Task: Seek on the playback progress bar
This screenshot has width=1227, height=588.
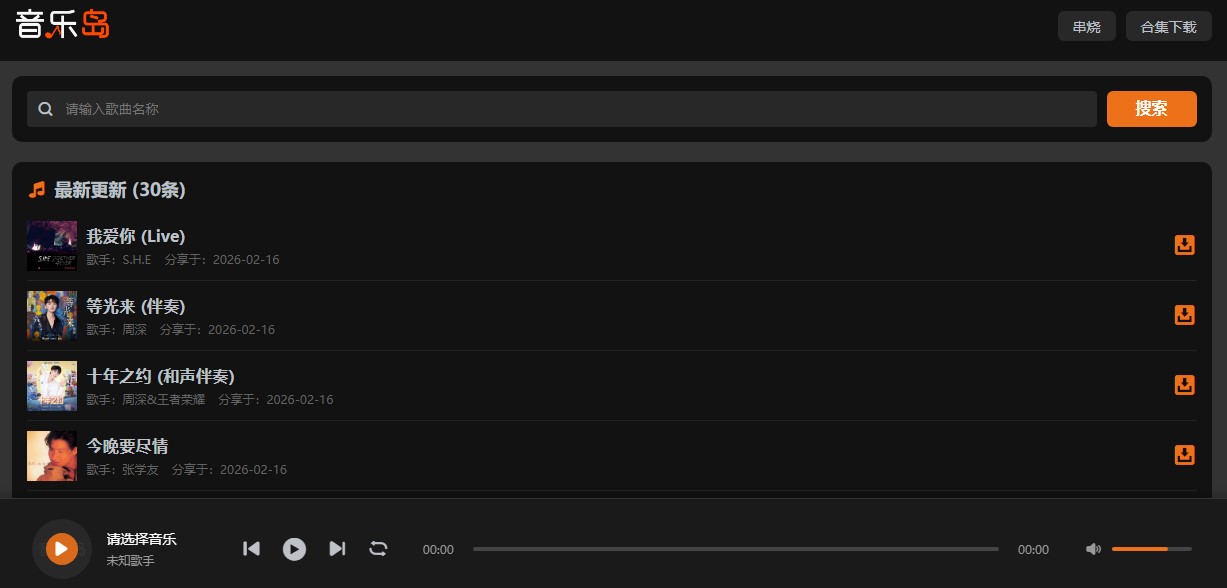Action: 735,549
